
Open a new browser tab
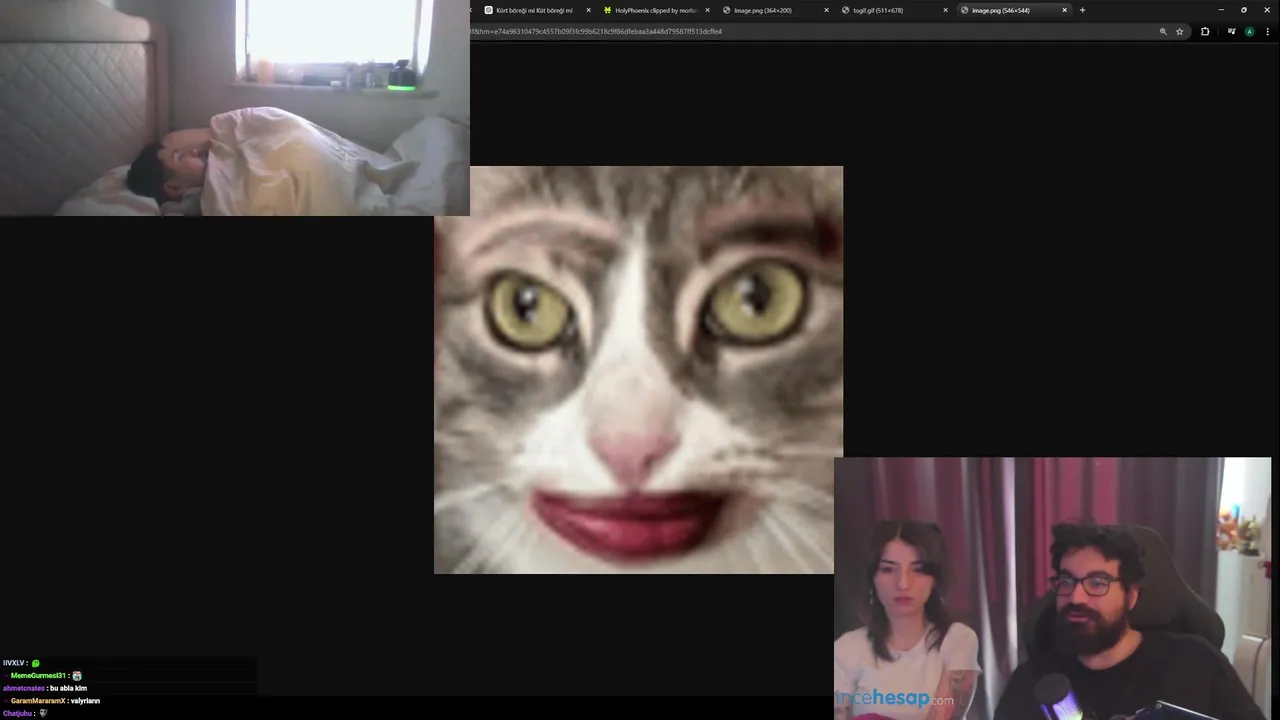1082,10
